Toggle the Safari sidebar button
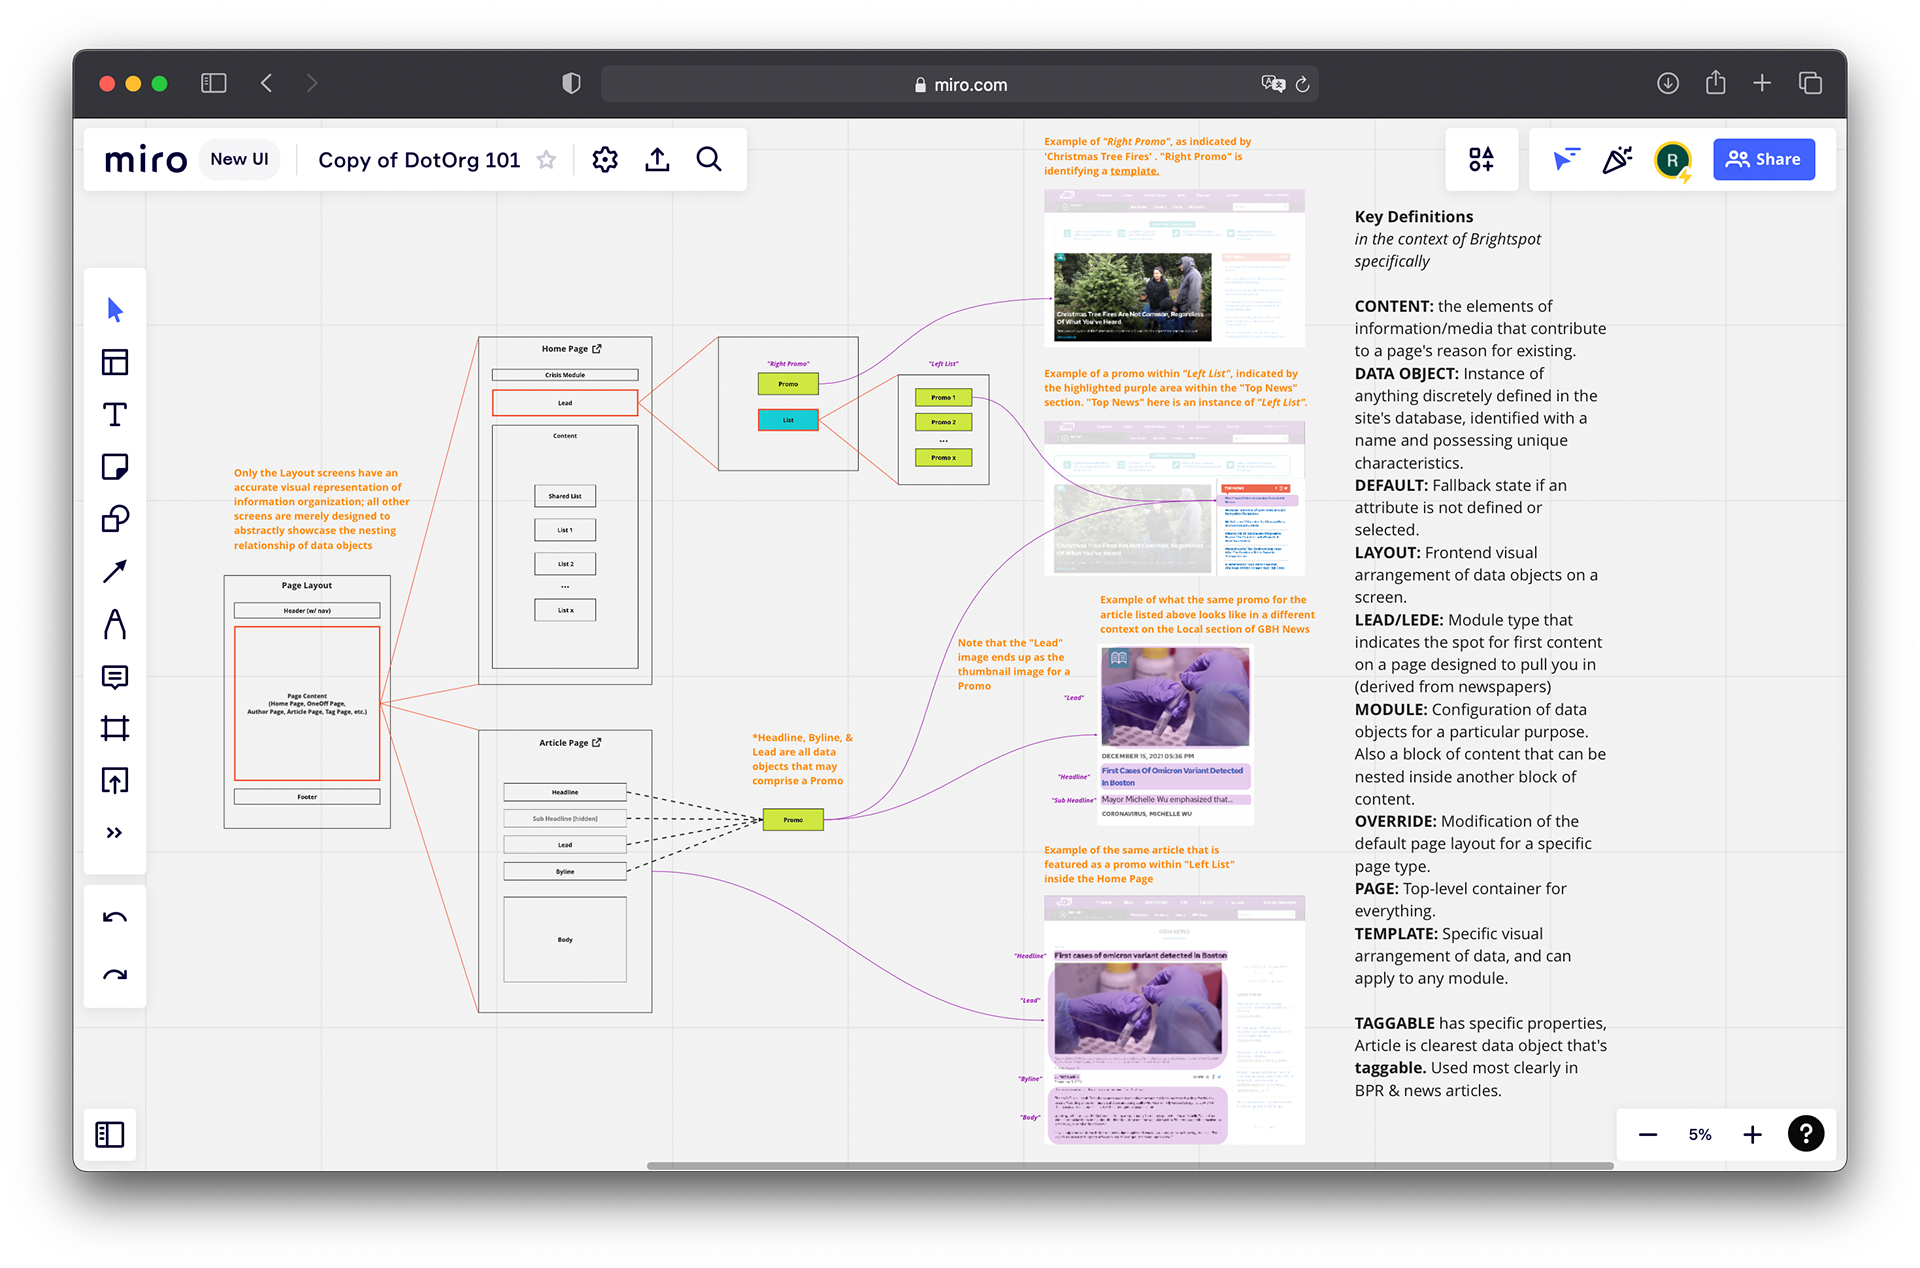Image resolution: width=1920 pixels, height=1268 pixels. coord(214,84)
